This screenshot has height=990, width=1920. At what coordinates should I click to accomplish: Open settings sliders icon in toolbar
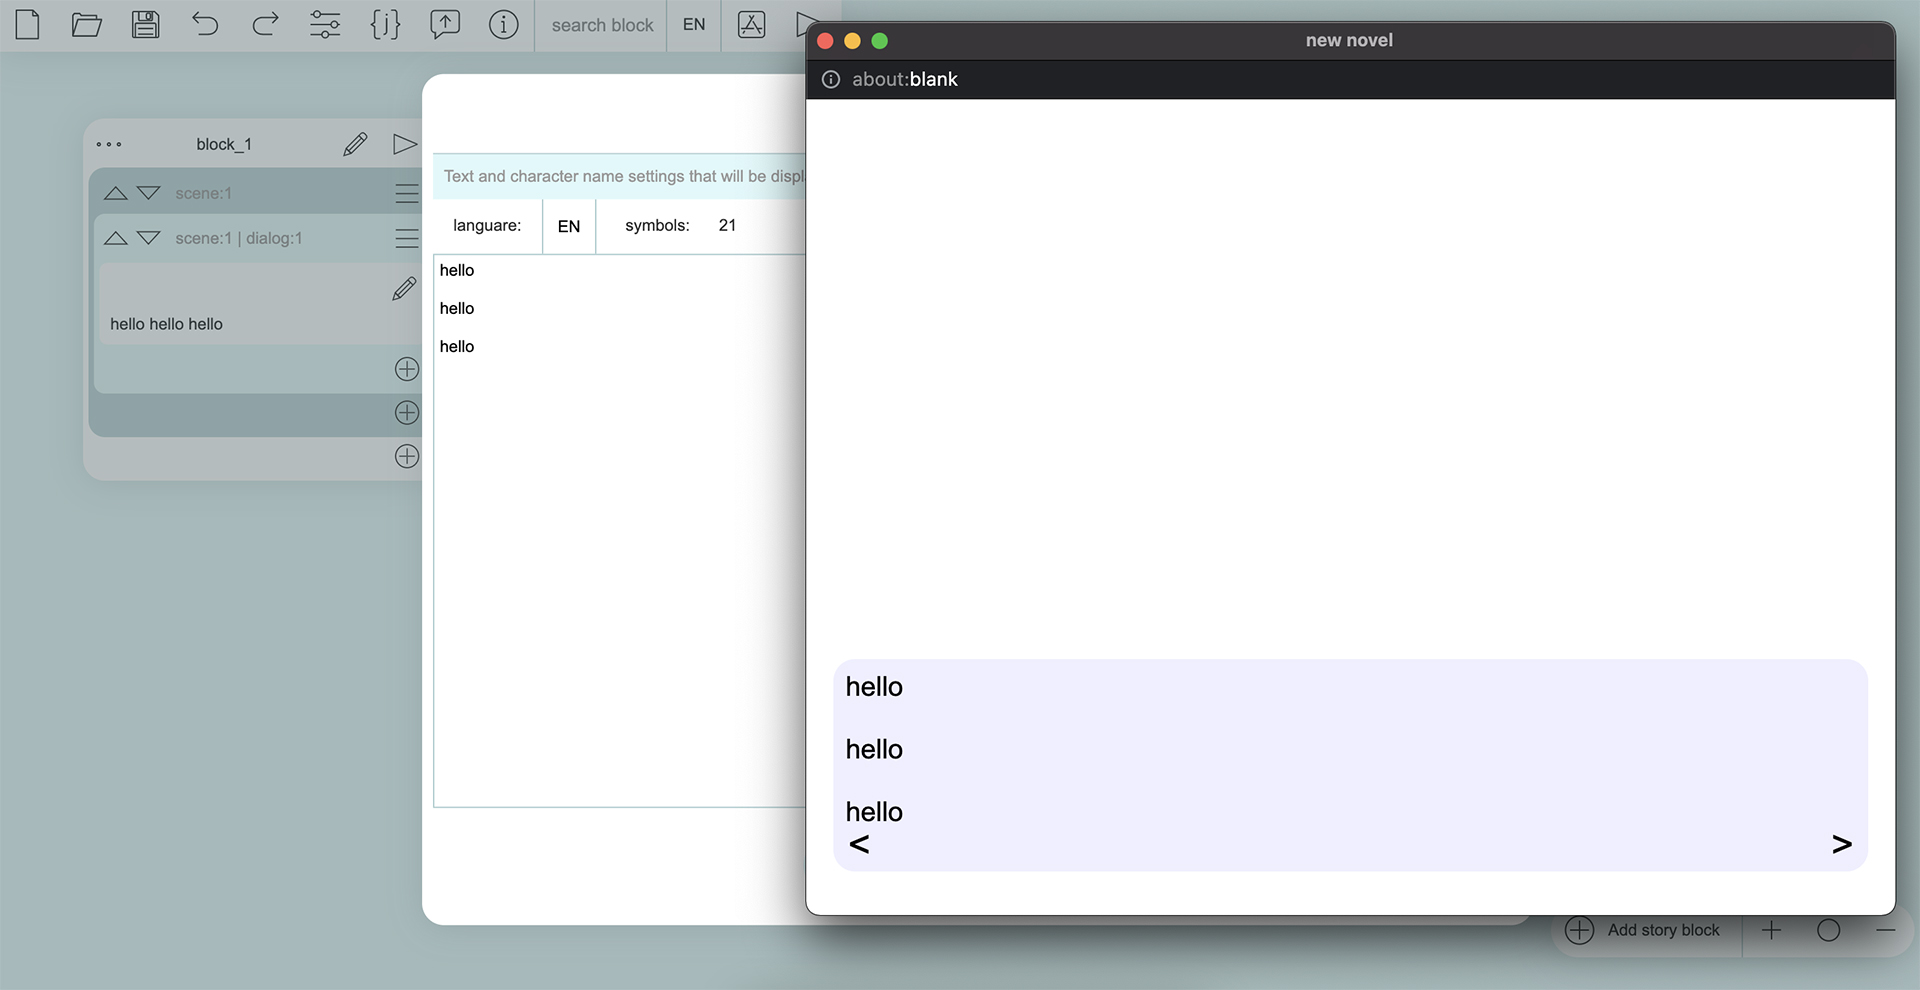point(325,24)
